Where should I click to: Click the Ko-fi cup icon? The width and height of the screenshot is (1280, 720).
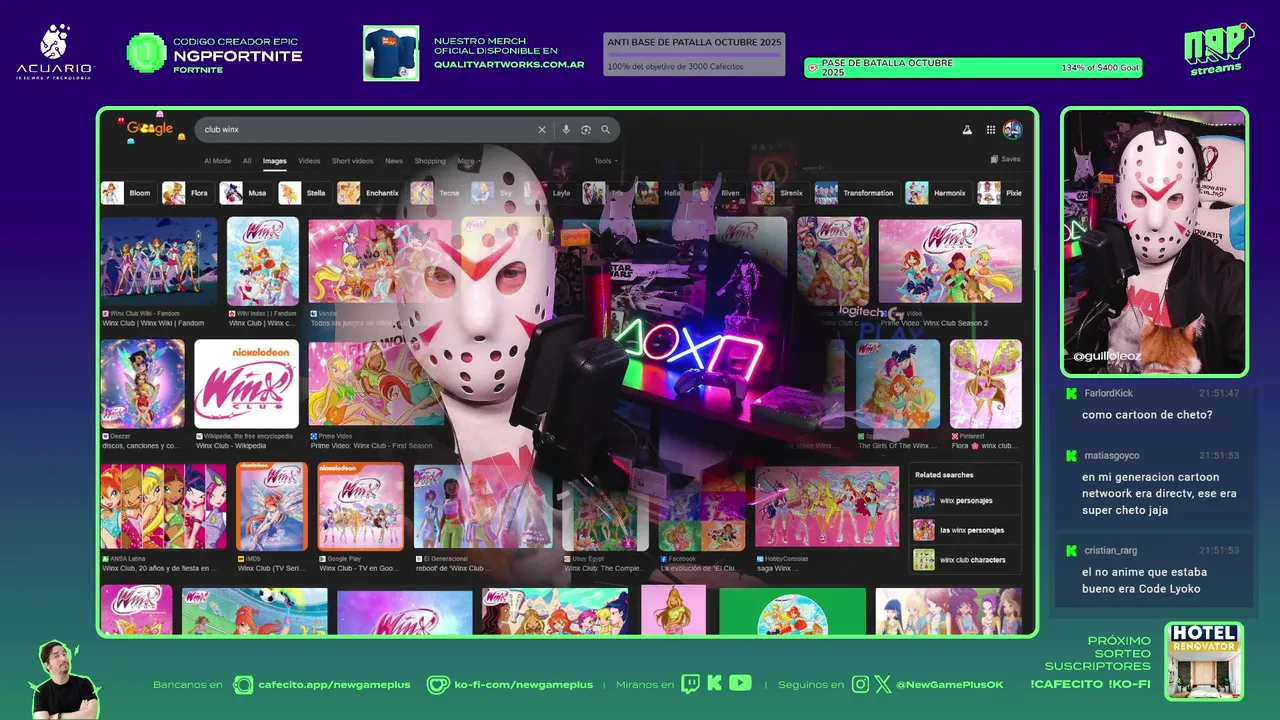pyautogui.click(x=438, y=684)
